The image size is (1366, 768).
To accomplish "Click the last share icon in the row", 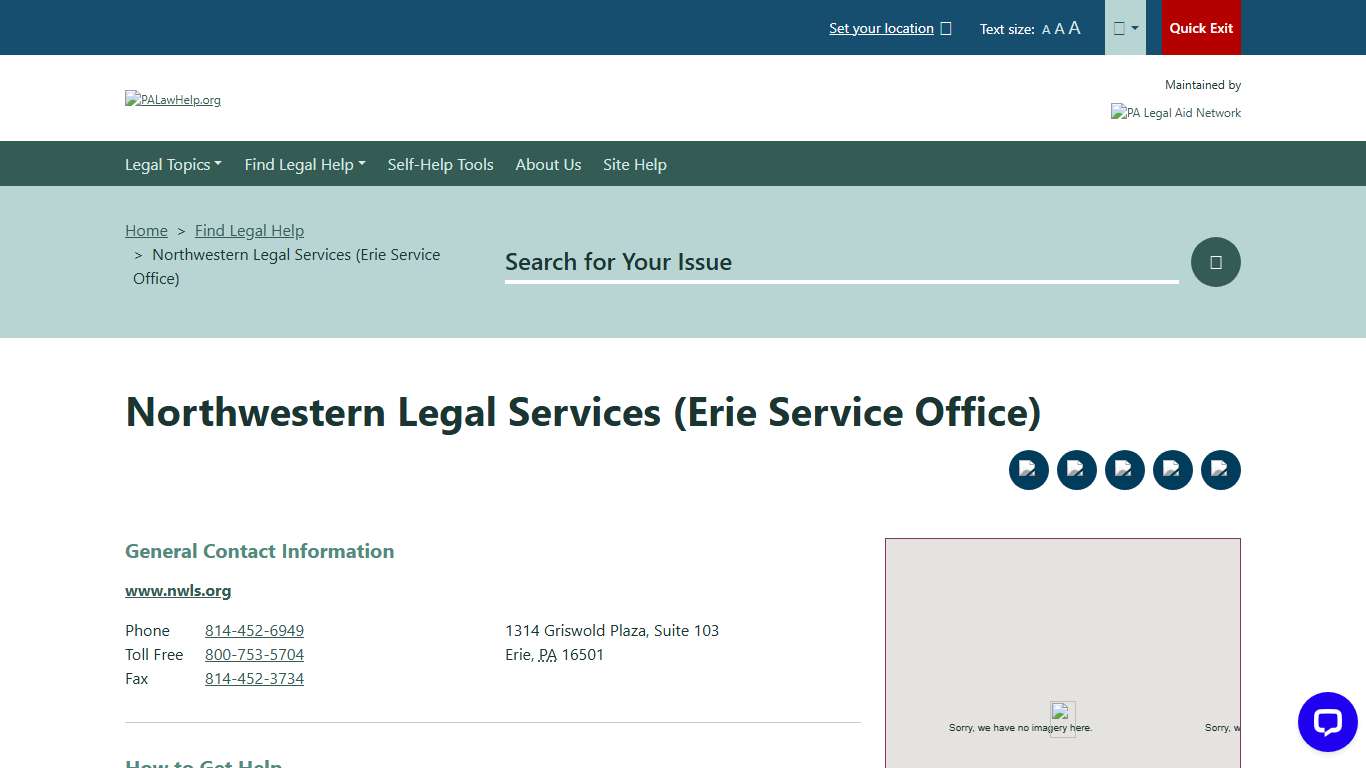I will tap(1221, 469).
